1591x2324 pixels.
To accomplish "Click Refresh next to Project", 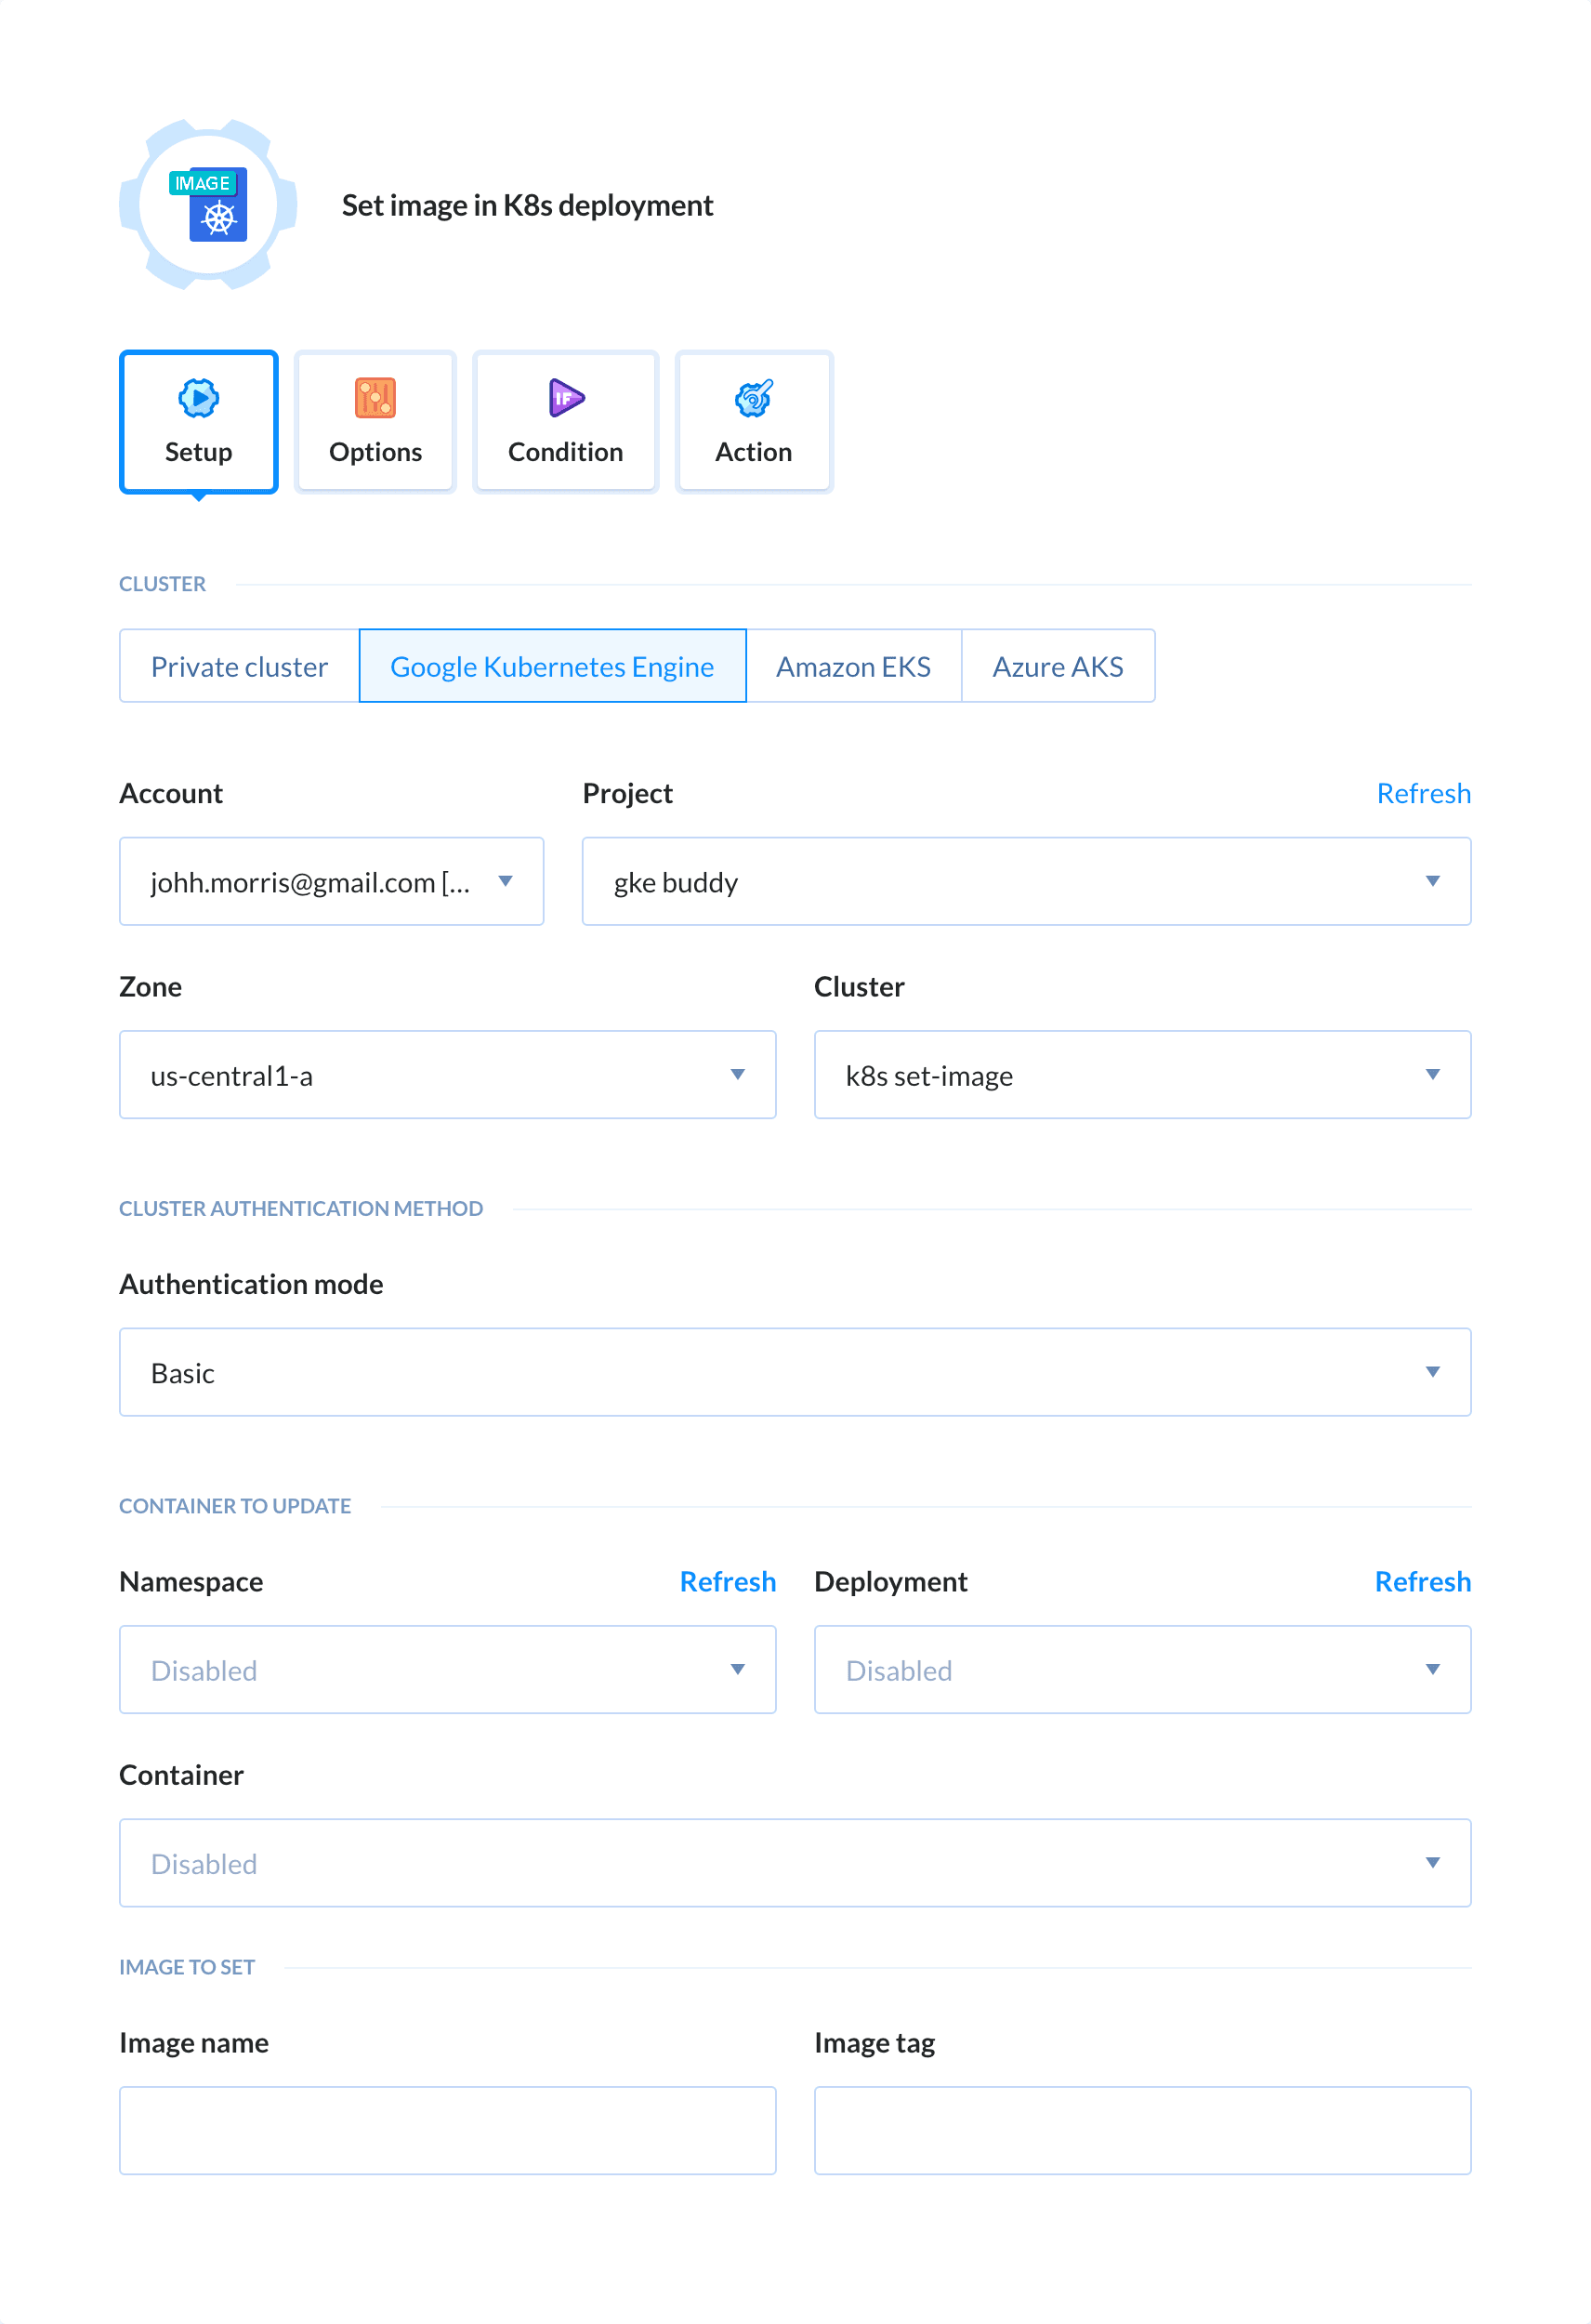I will (x=1424, y=793).
